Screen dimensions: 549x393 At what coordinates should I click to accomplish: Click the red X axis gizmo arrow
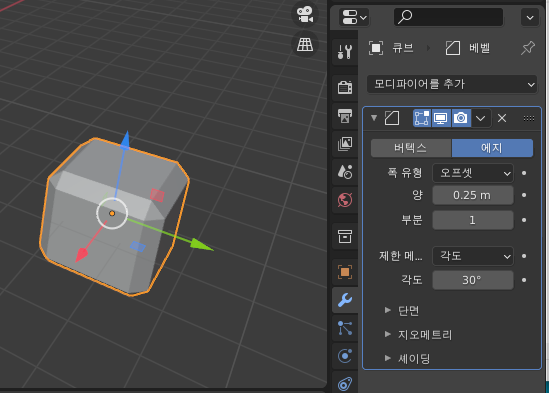[x=82, y=254]
